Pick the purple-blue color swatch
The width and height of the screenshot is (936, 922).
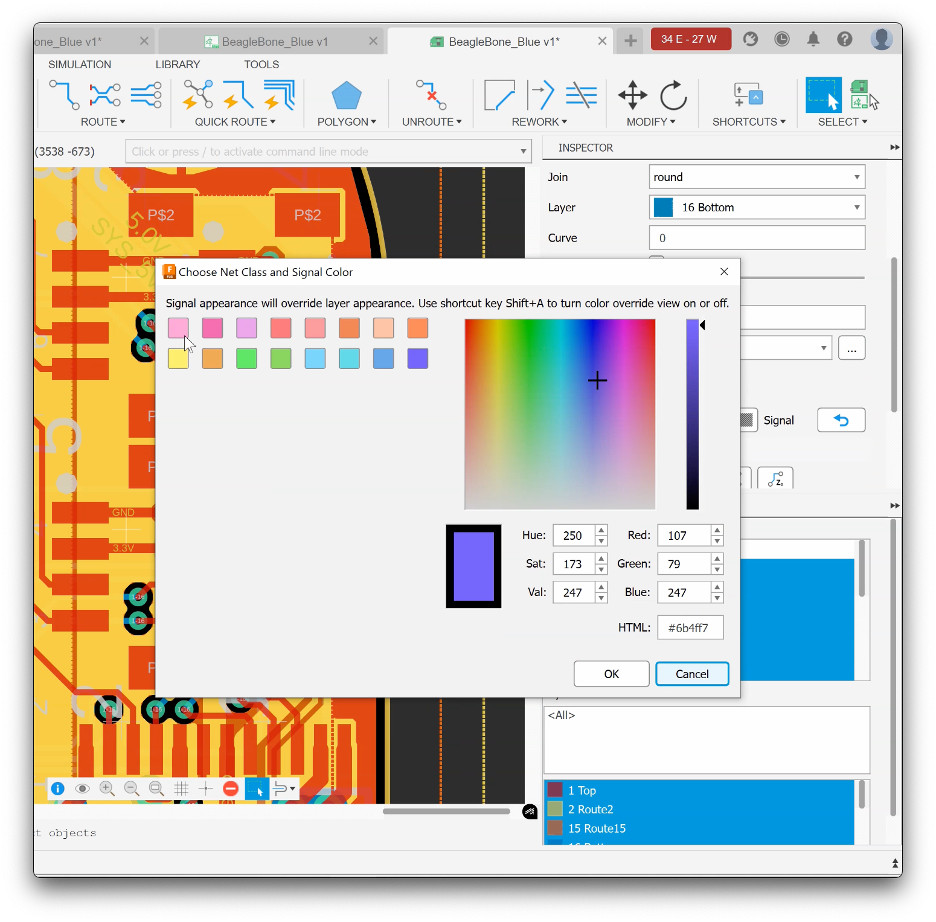(417, 359)
